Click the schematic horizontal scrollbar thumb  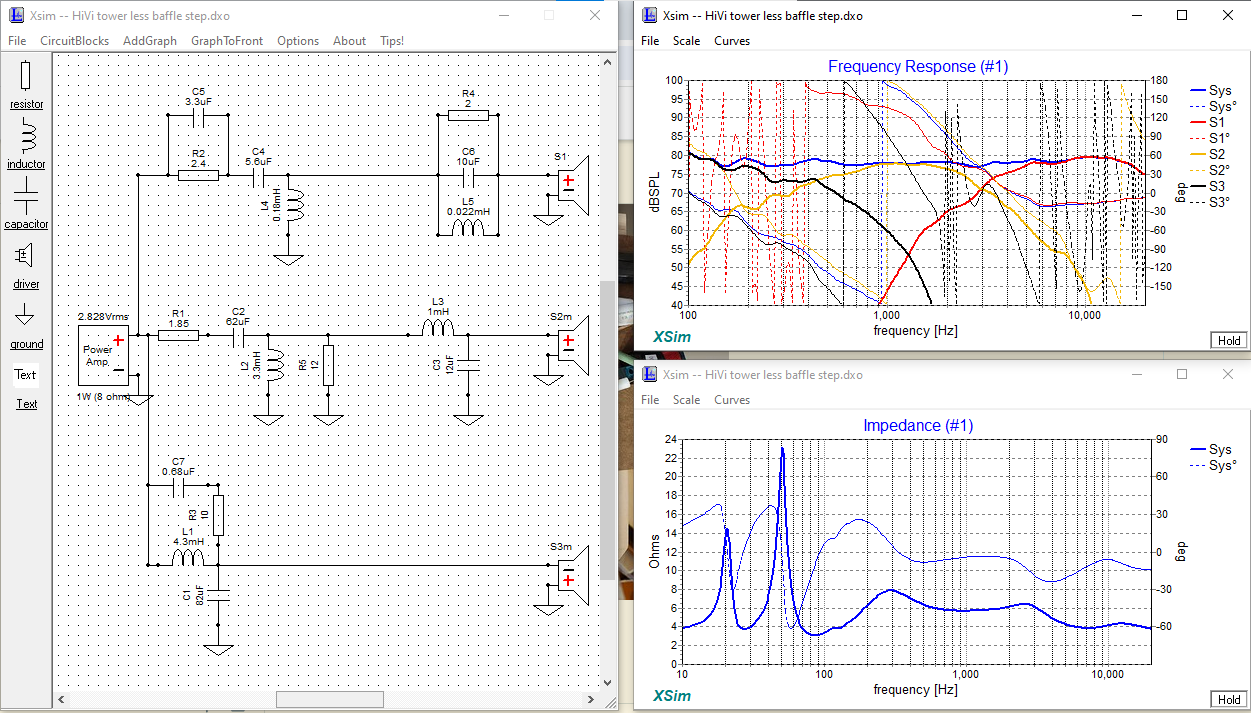coord(328,699)
